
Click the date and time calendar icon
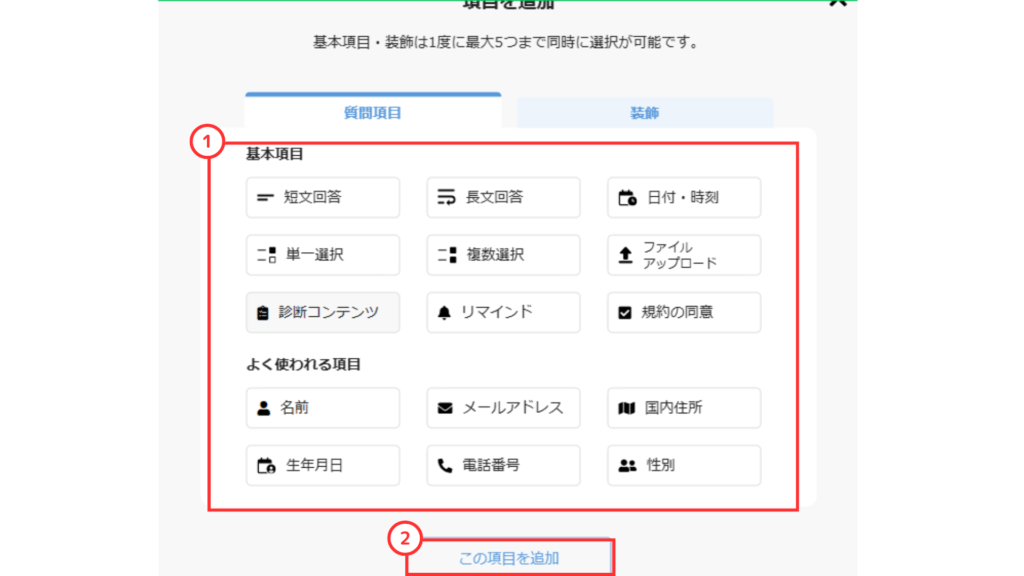(x=627, y=198)
